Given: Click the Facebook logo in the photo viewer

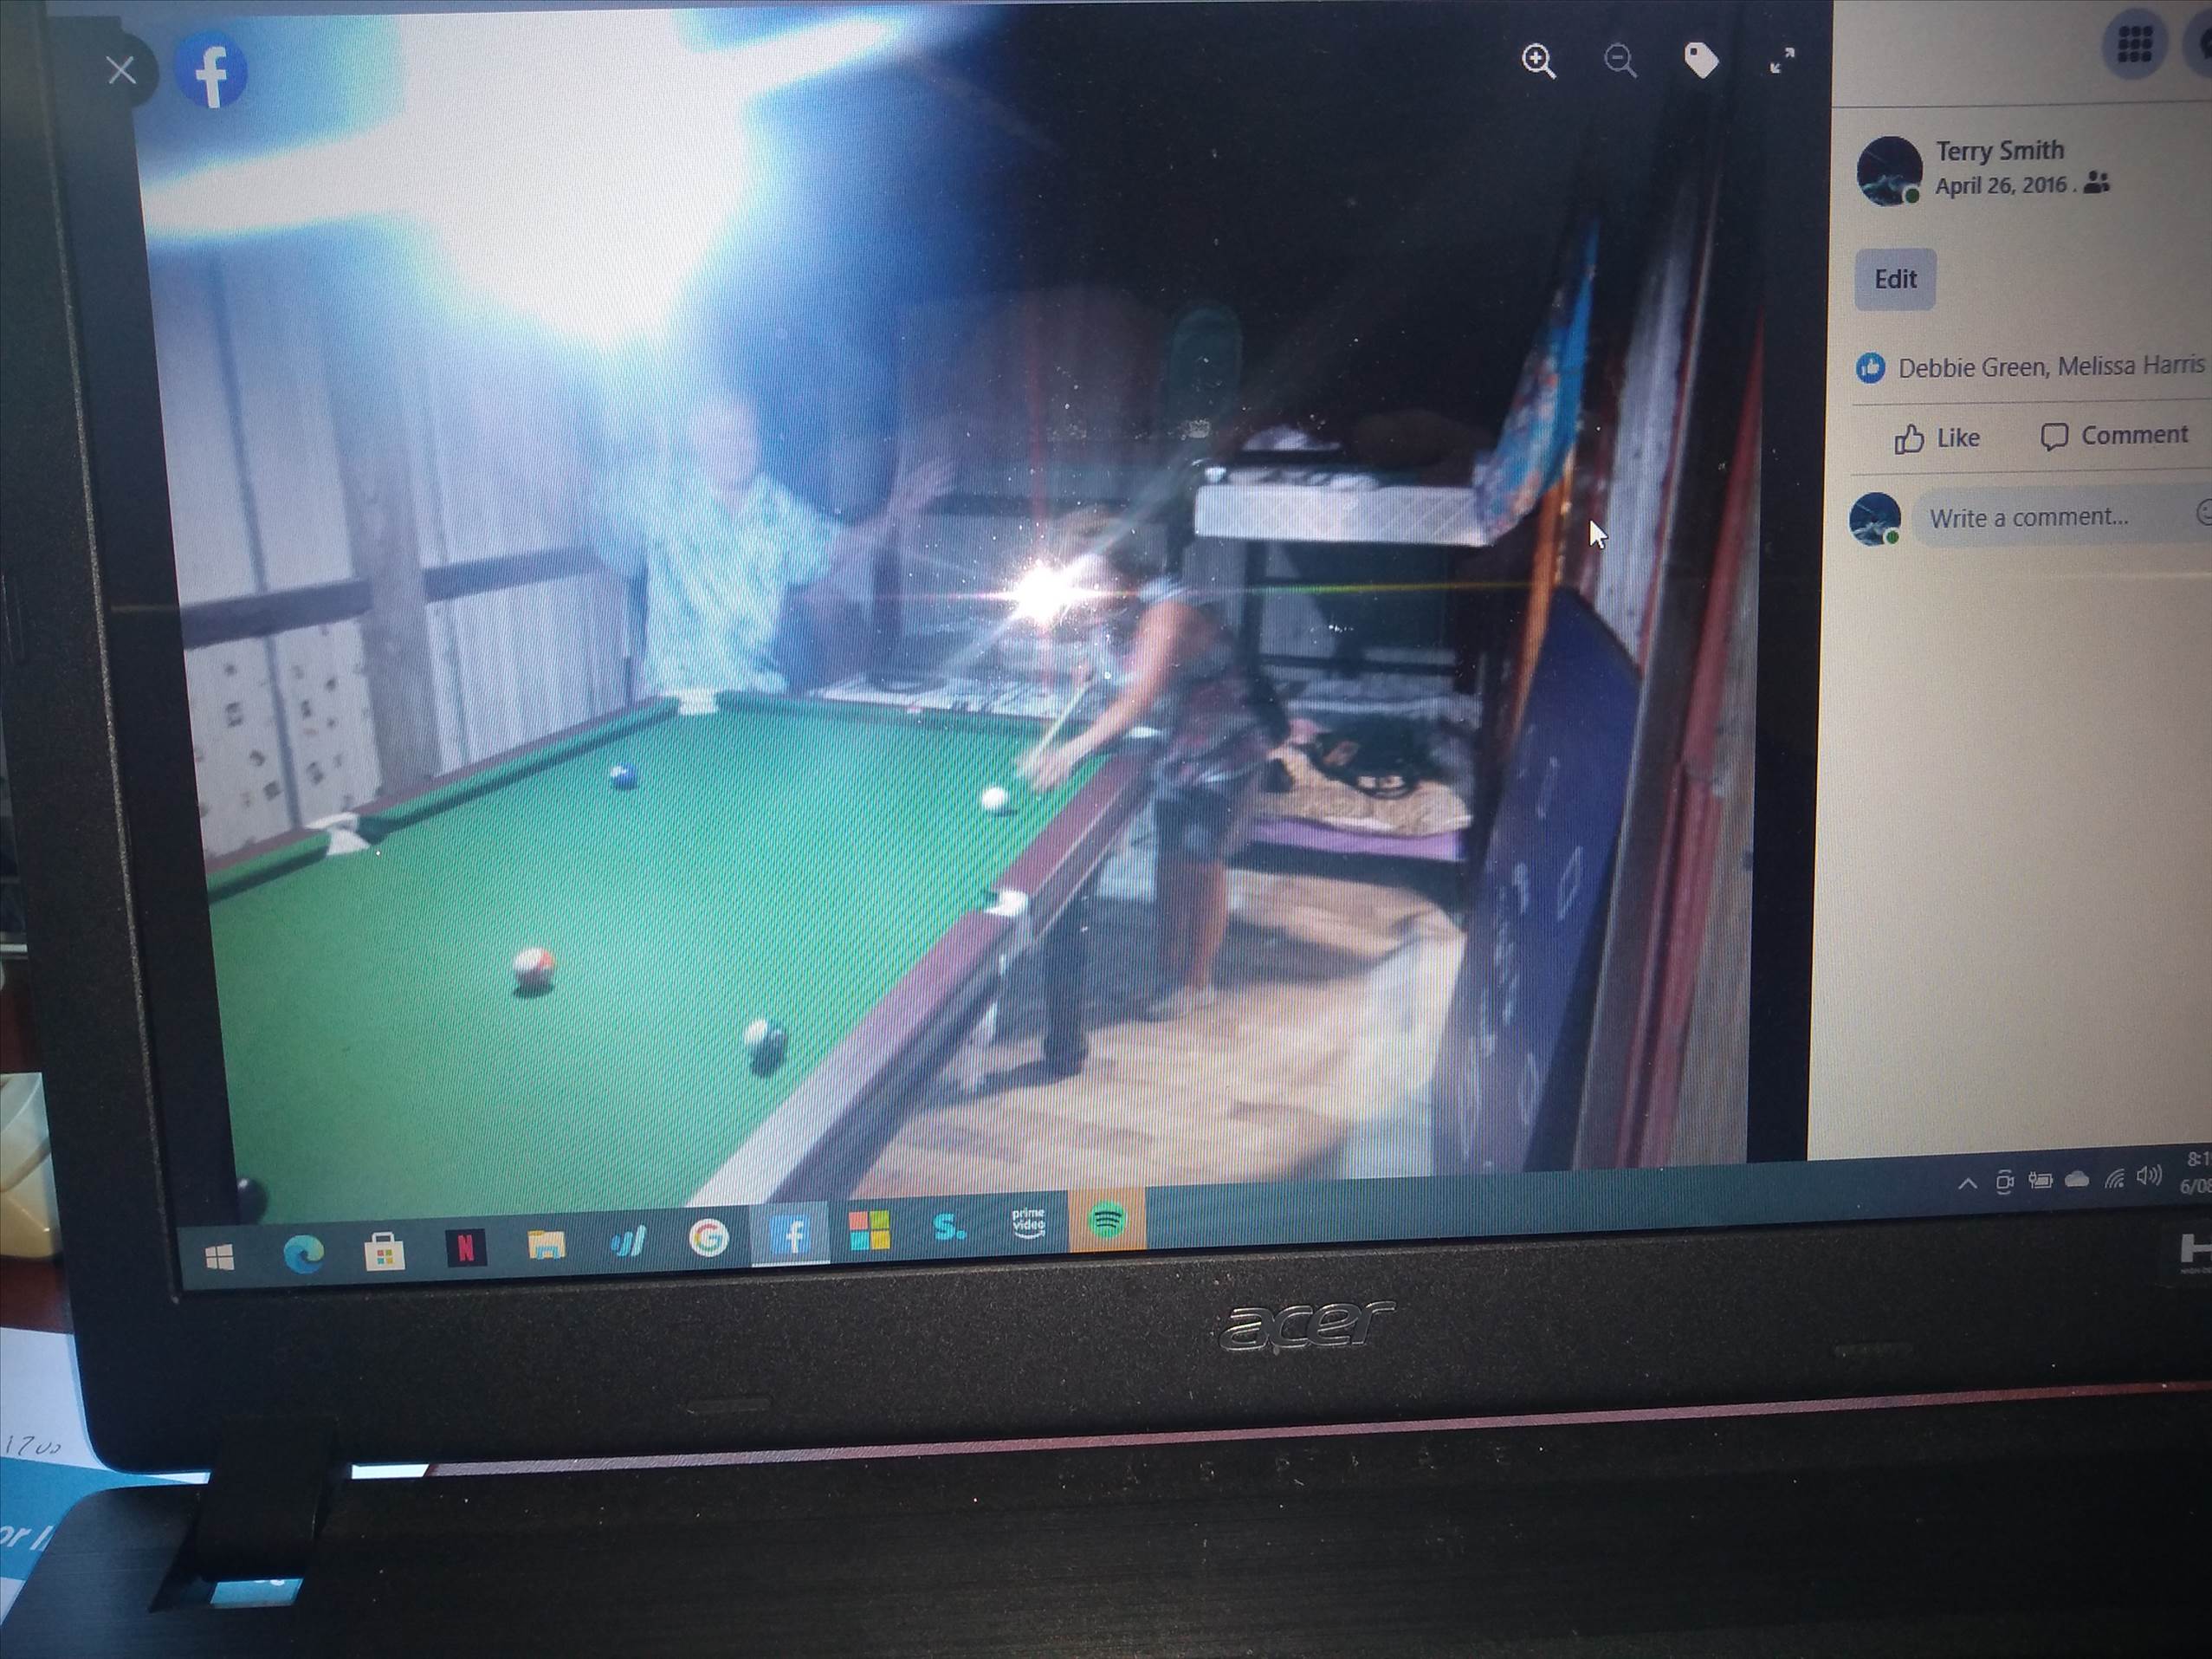Looking at the screenshot, I should click(212, 72).
